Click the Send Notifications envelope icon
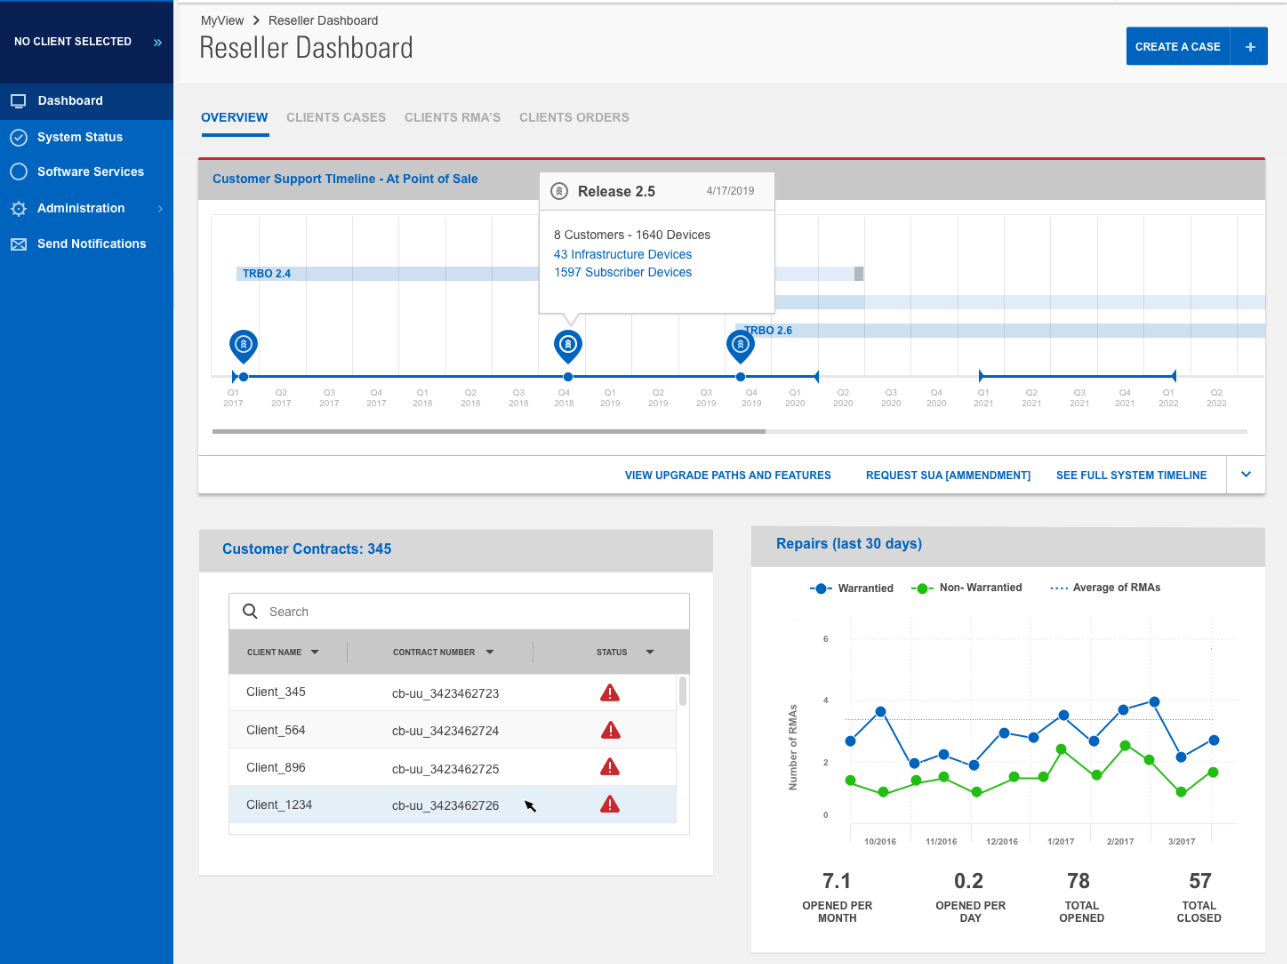Screen dimensions: 1287x964 point(18,244)
